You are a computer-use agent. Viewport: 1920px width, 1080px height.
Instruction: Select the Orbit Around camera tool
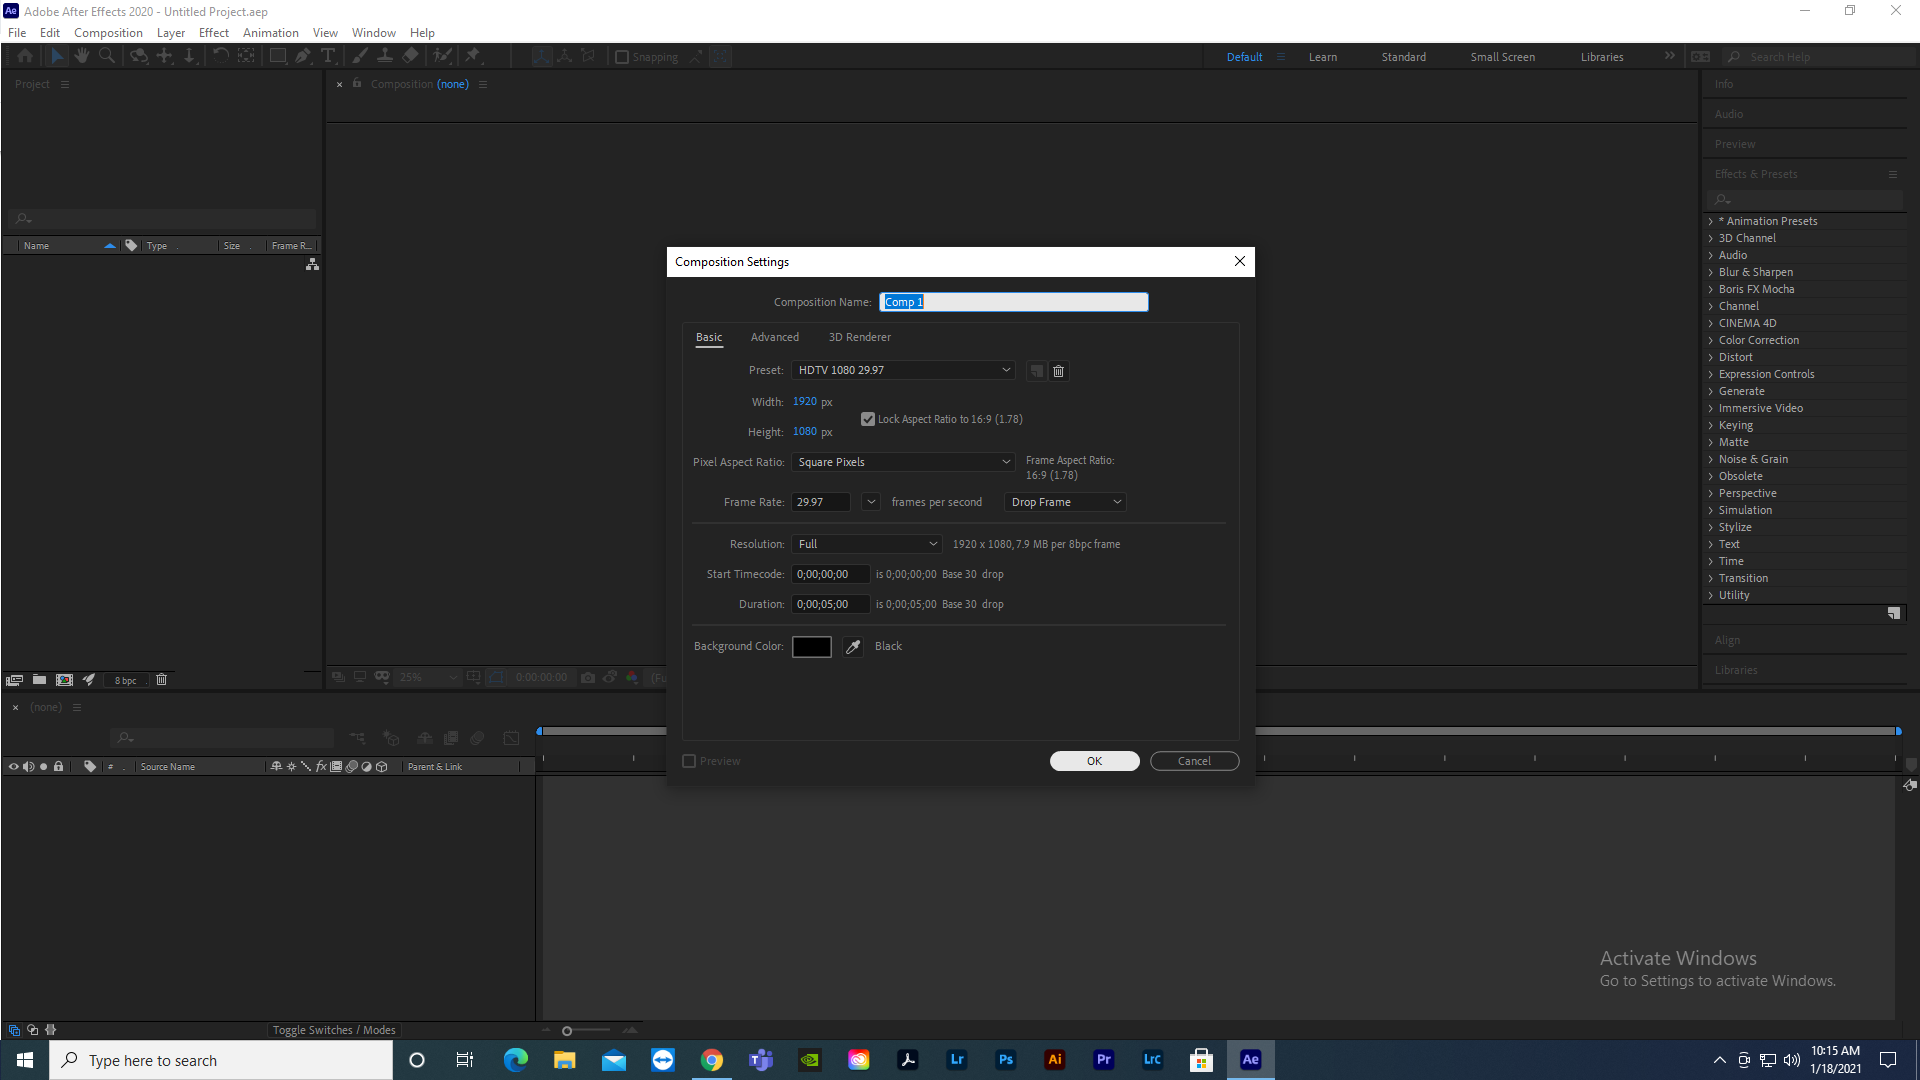(139, 57)
